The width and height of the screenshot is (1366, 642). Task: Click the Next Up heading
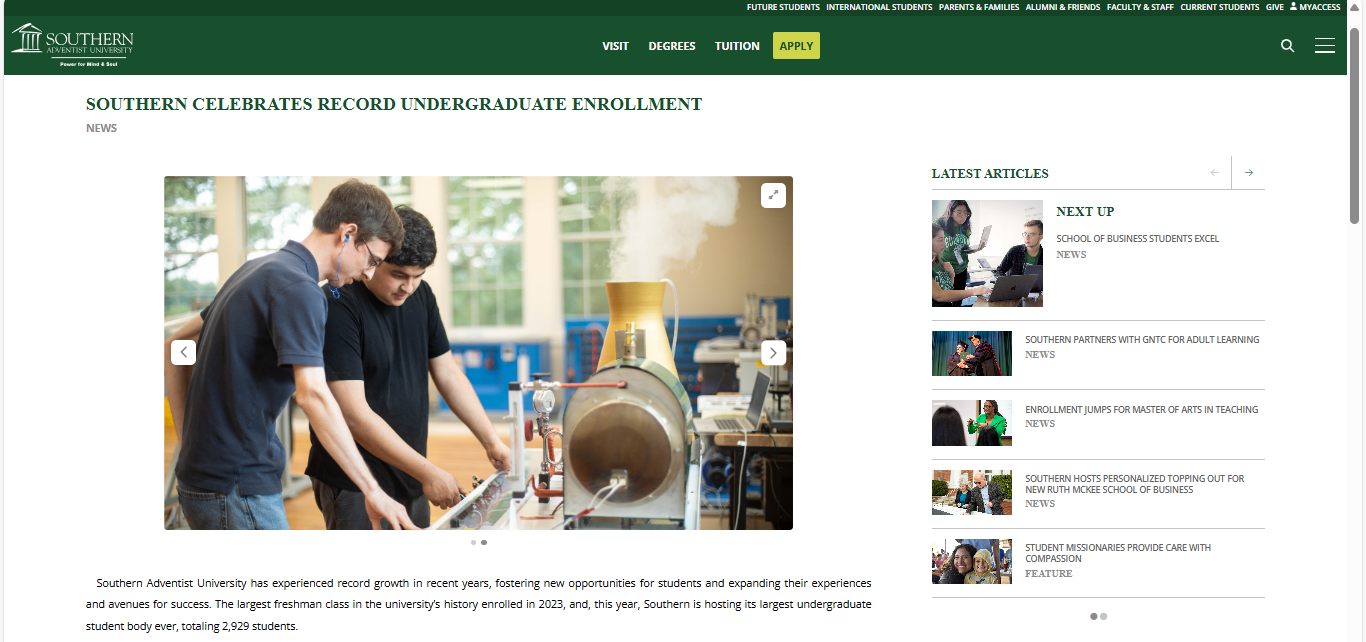coord(1085,212)
